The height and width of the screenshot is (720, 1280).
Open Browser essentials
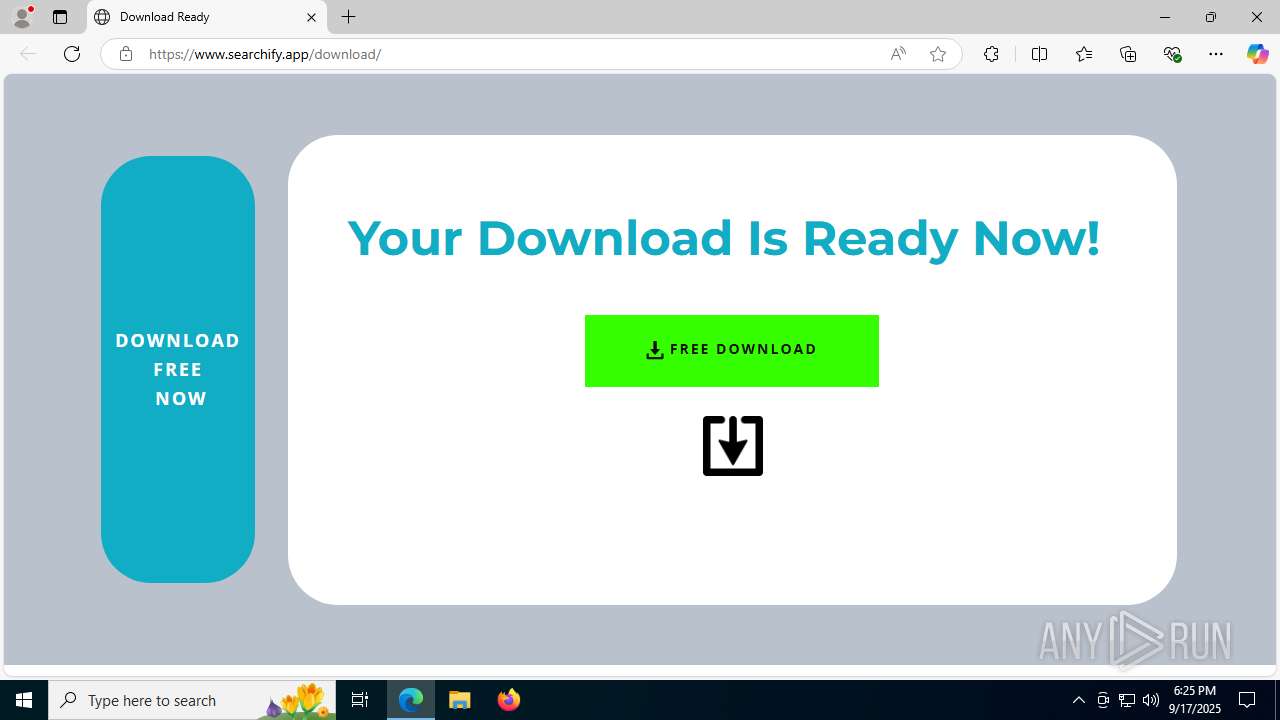[1173, 54]
